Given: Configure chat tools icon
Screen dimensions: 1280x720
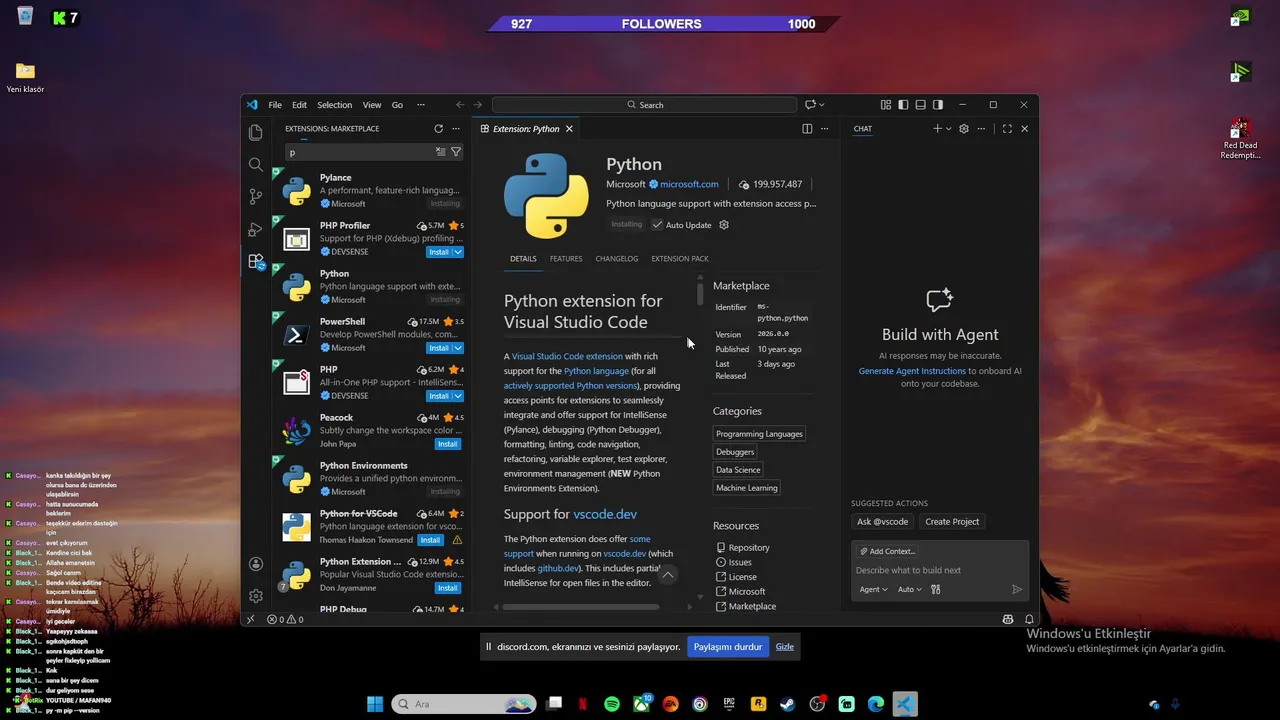Looking at the screenshot, I should 936,590.
